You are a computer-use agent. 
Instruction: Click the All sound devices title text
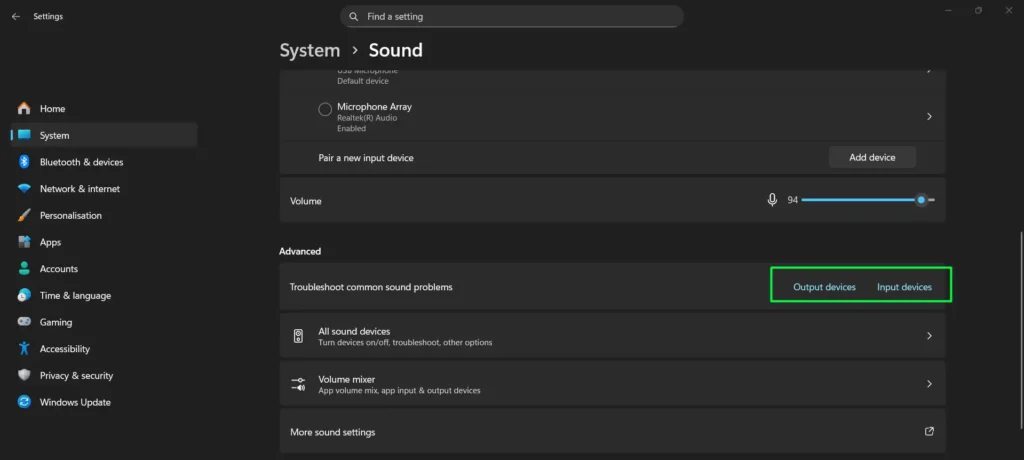pos(354,331)
